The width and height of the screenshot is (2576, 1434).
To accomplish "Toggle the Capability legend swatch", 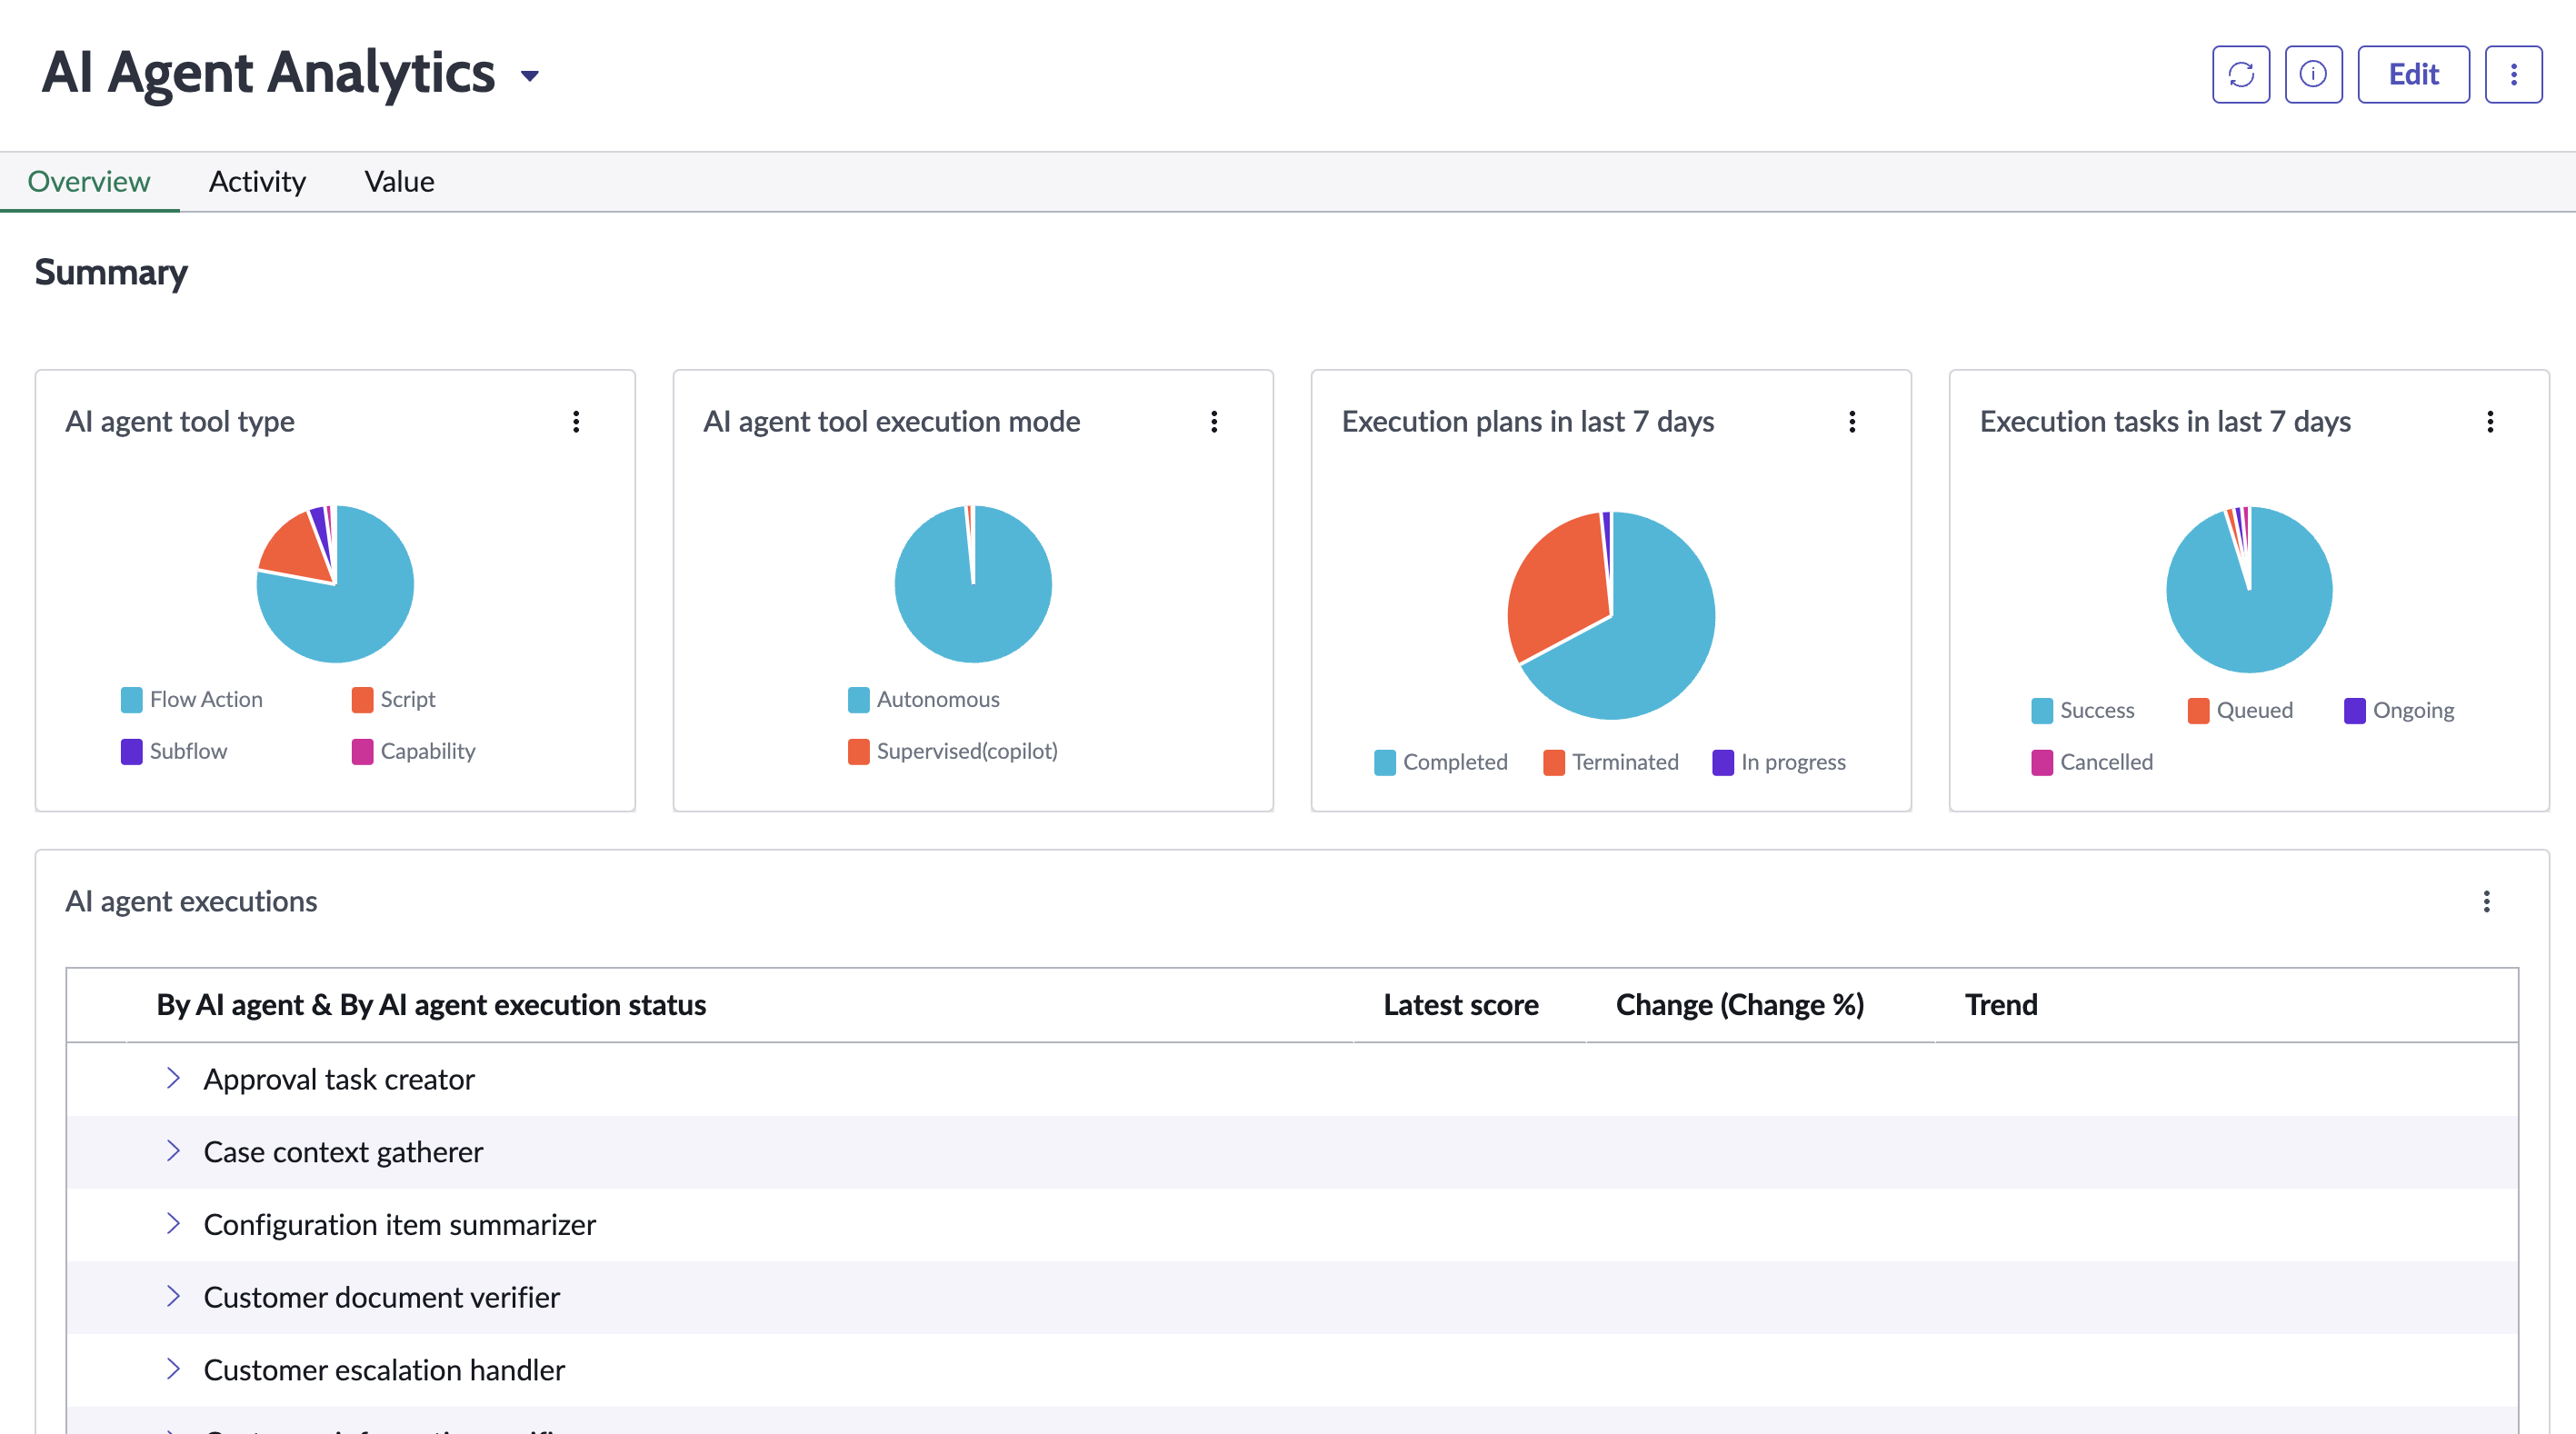I will (x=362, y=752).
